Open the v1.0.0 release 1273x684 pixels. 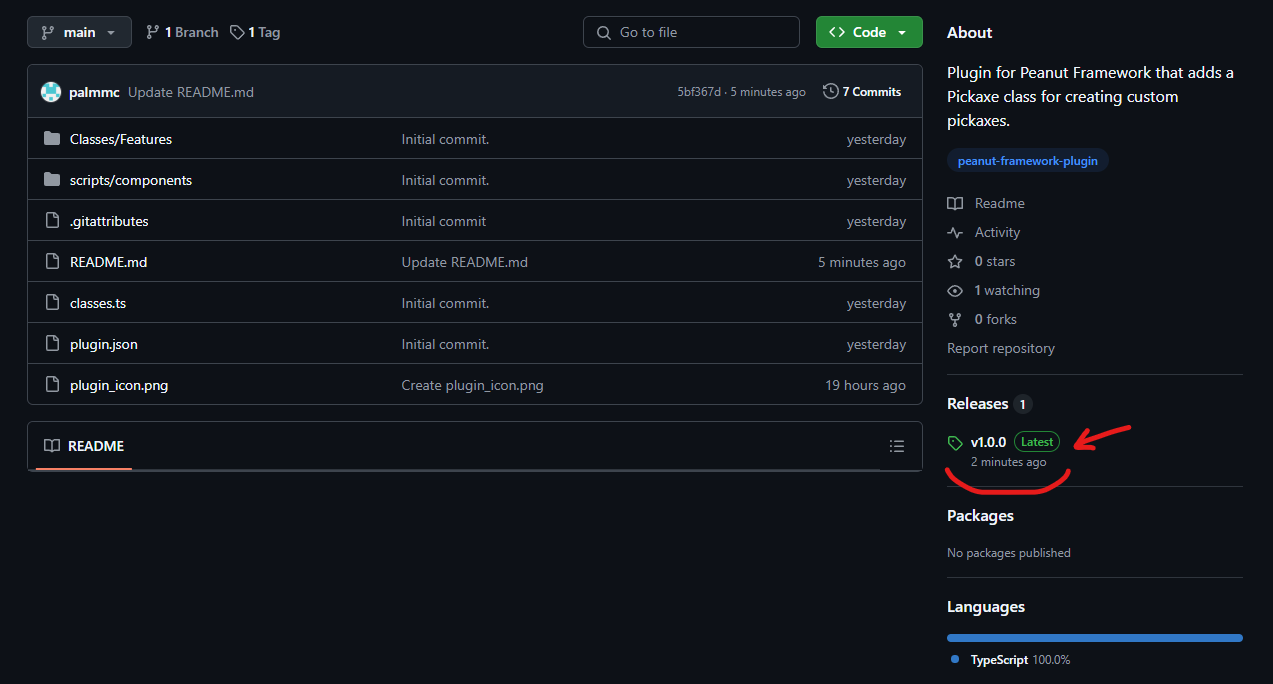(x=988, y=442)
